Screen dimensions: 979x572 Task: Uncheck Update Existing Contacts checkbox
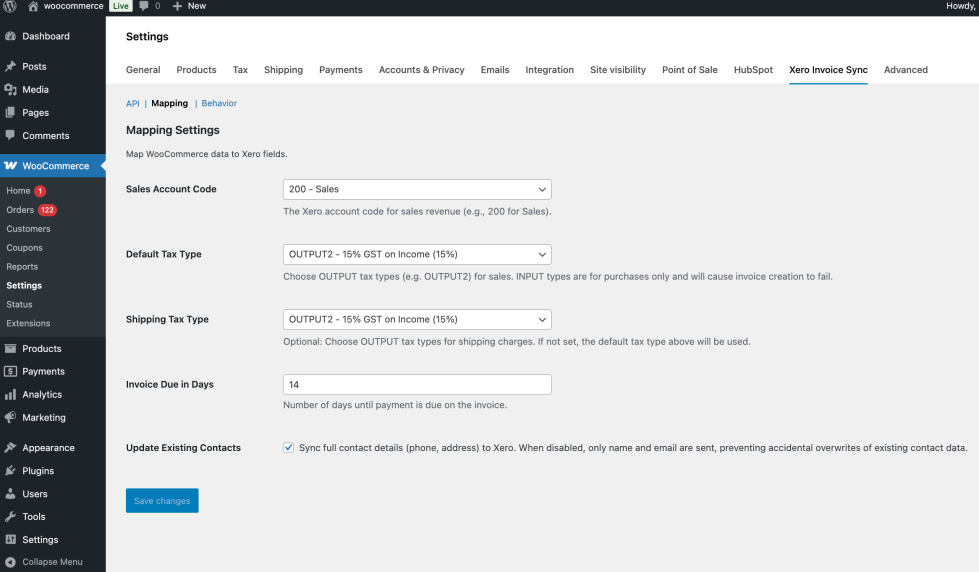coord(288,447)
